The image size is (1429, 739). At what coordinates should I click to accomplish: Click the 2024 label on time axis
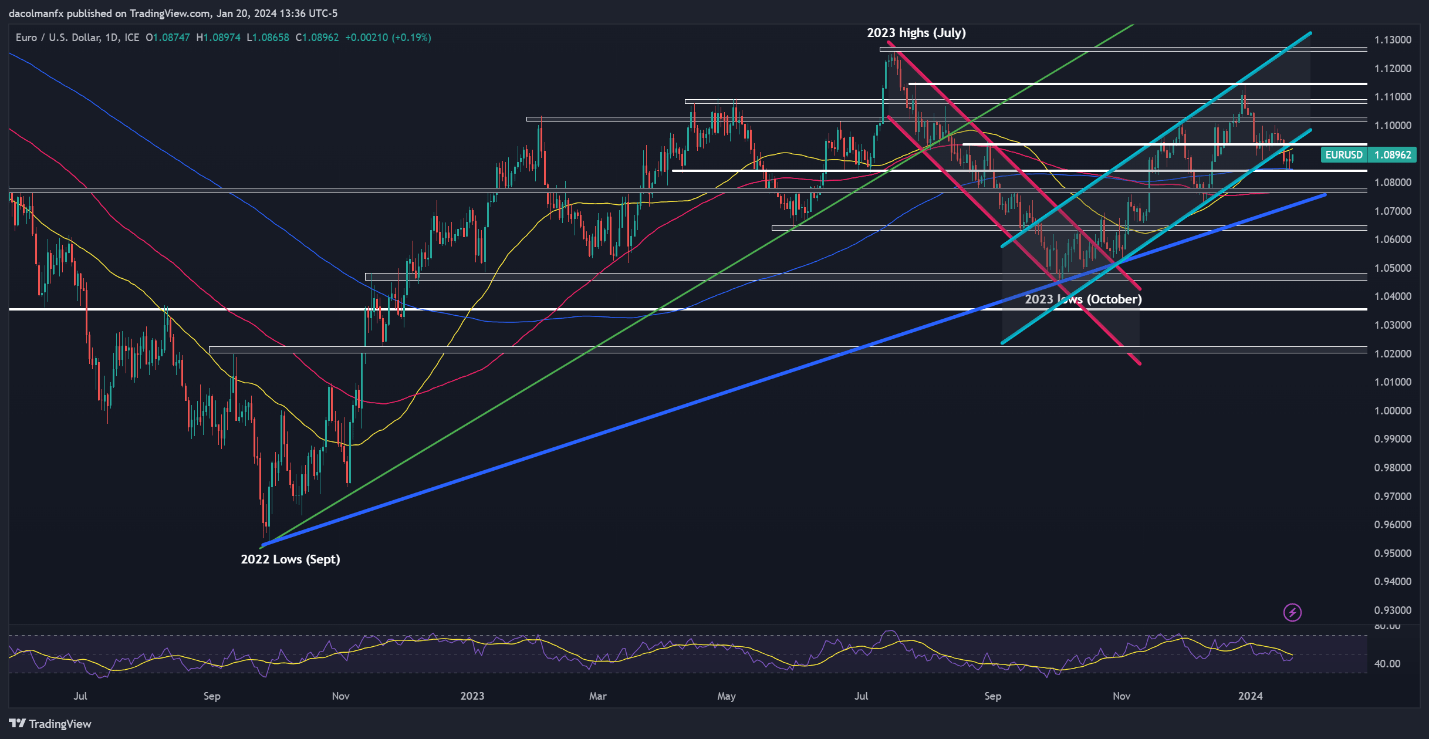click(x=1250, y=694)
